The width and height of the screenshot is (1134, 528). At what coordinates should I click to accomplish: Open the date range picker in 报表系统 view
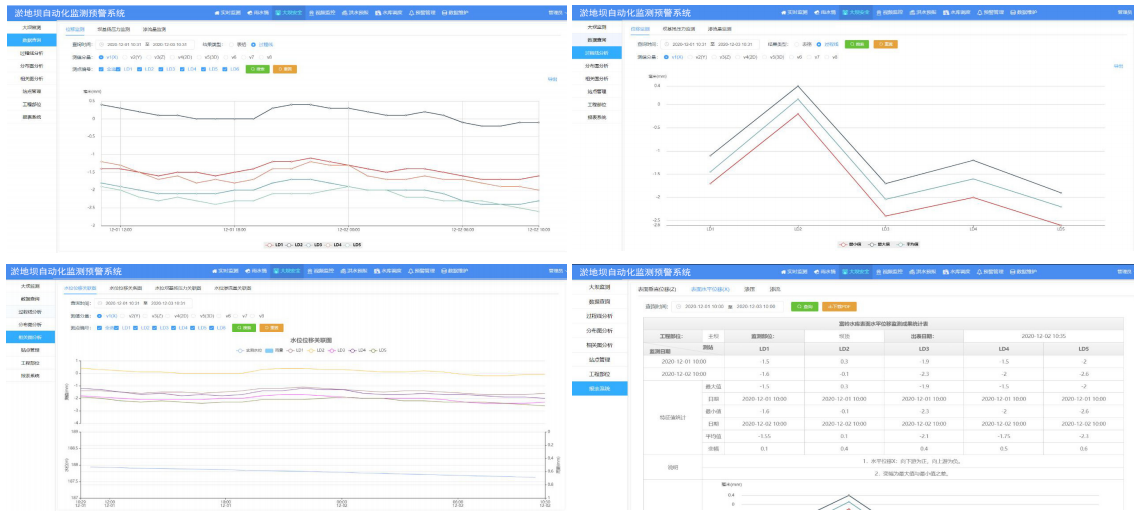(x=727, y=306)
